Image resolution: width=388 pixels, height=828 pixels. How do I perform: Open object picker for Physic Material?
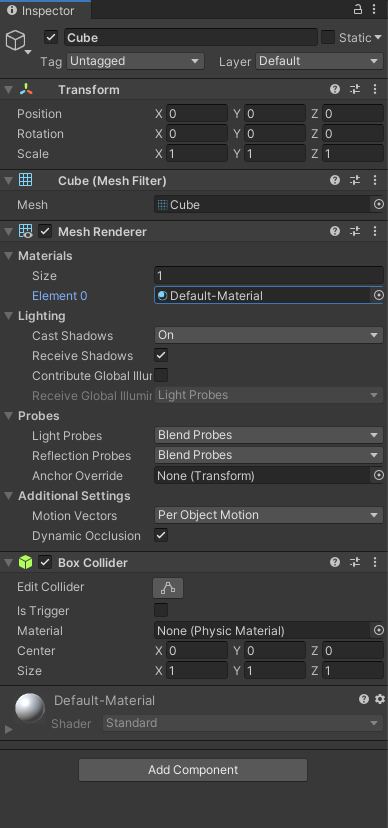coord(378,631)
